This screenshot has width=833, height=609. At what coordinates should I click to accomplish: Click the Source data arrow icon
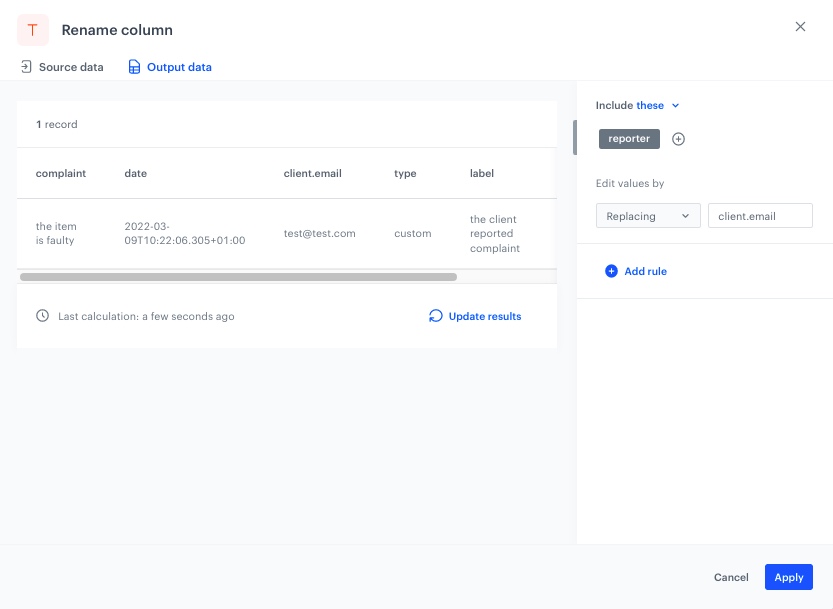click(x=26, y=67)
